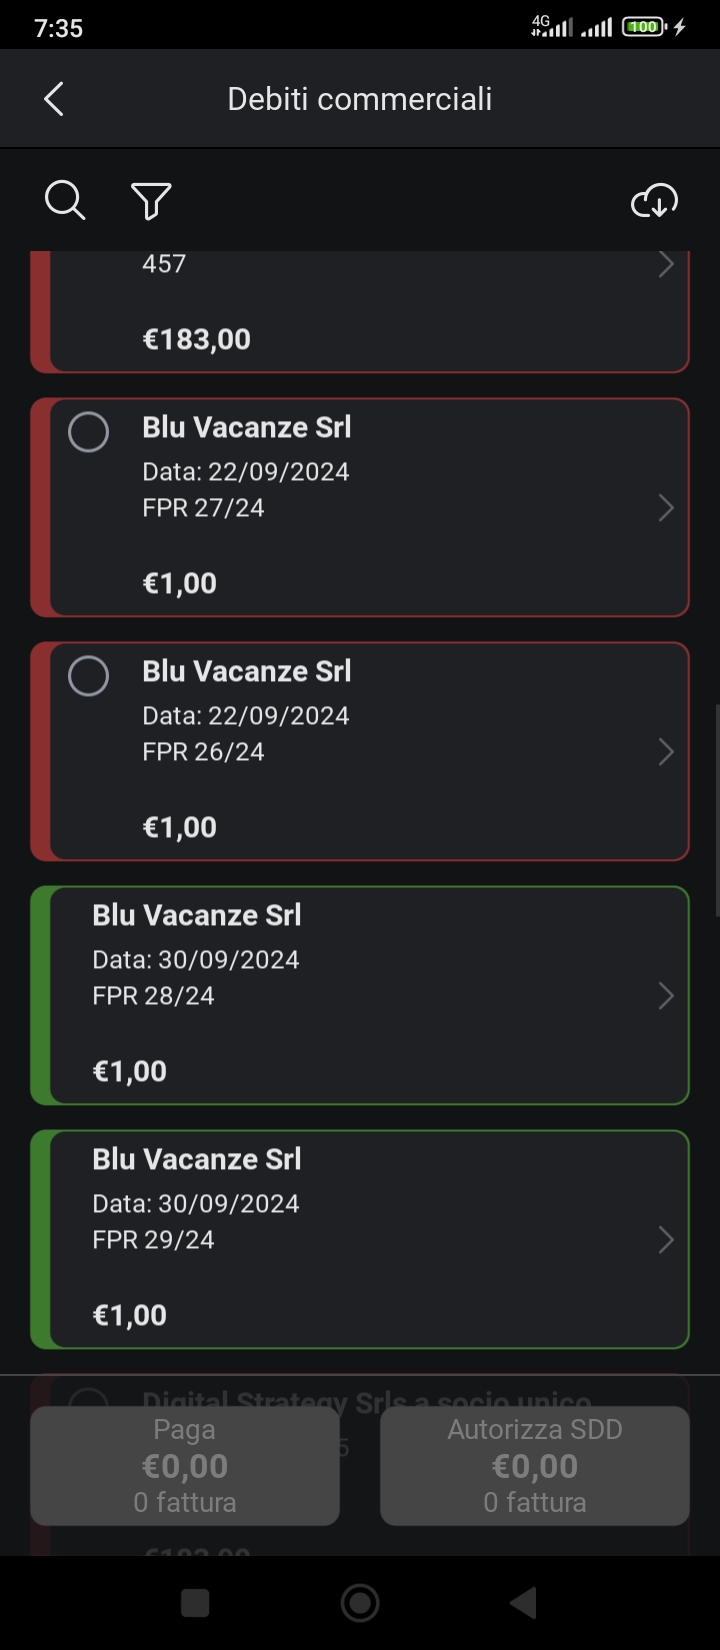Open details chevron for FPR 27/24
The height and width of the screenshot is (1650, 720).
(665, 508)
